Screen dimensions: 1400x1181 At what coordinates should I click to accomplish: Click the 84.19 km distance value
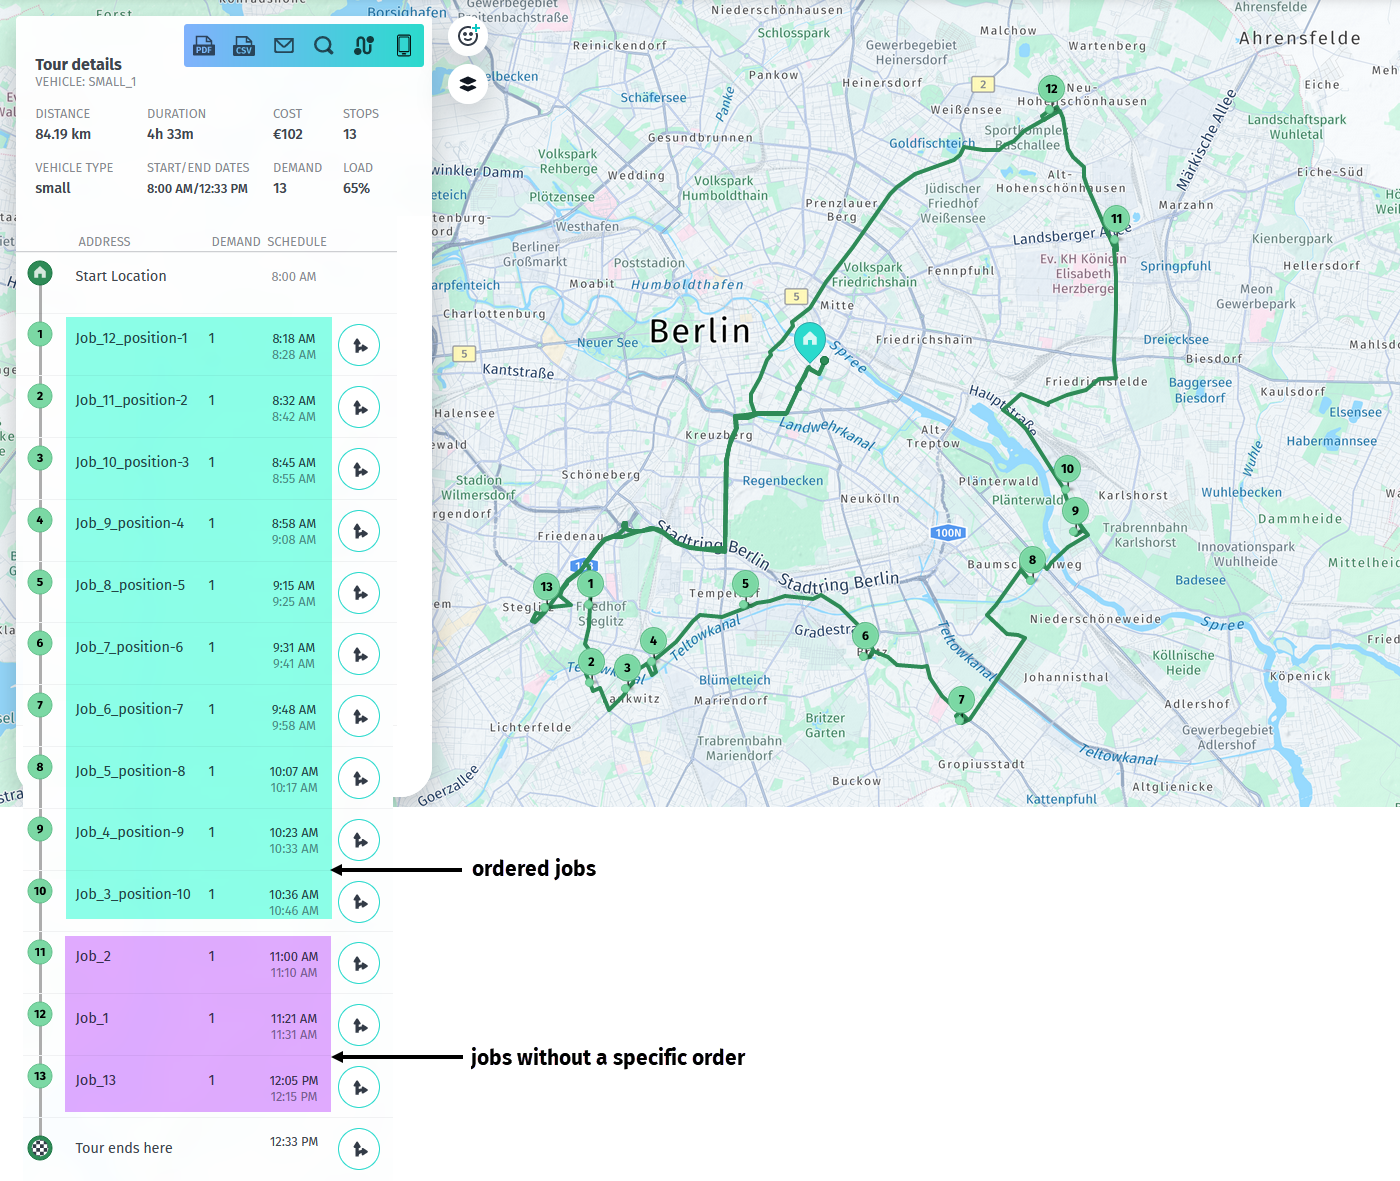63,134
